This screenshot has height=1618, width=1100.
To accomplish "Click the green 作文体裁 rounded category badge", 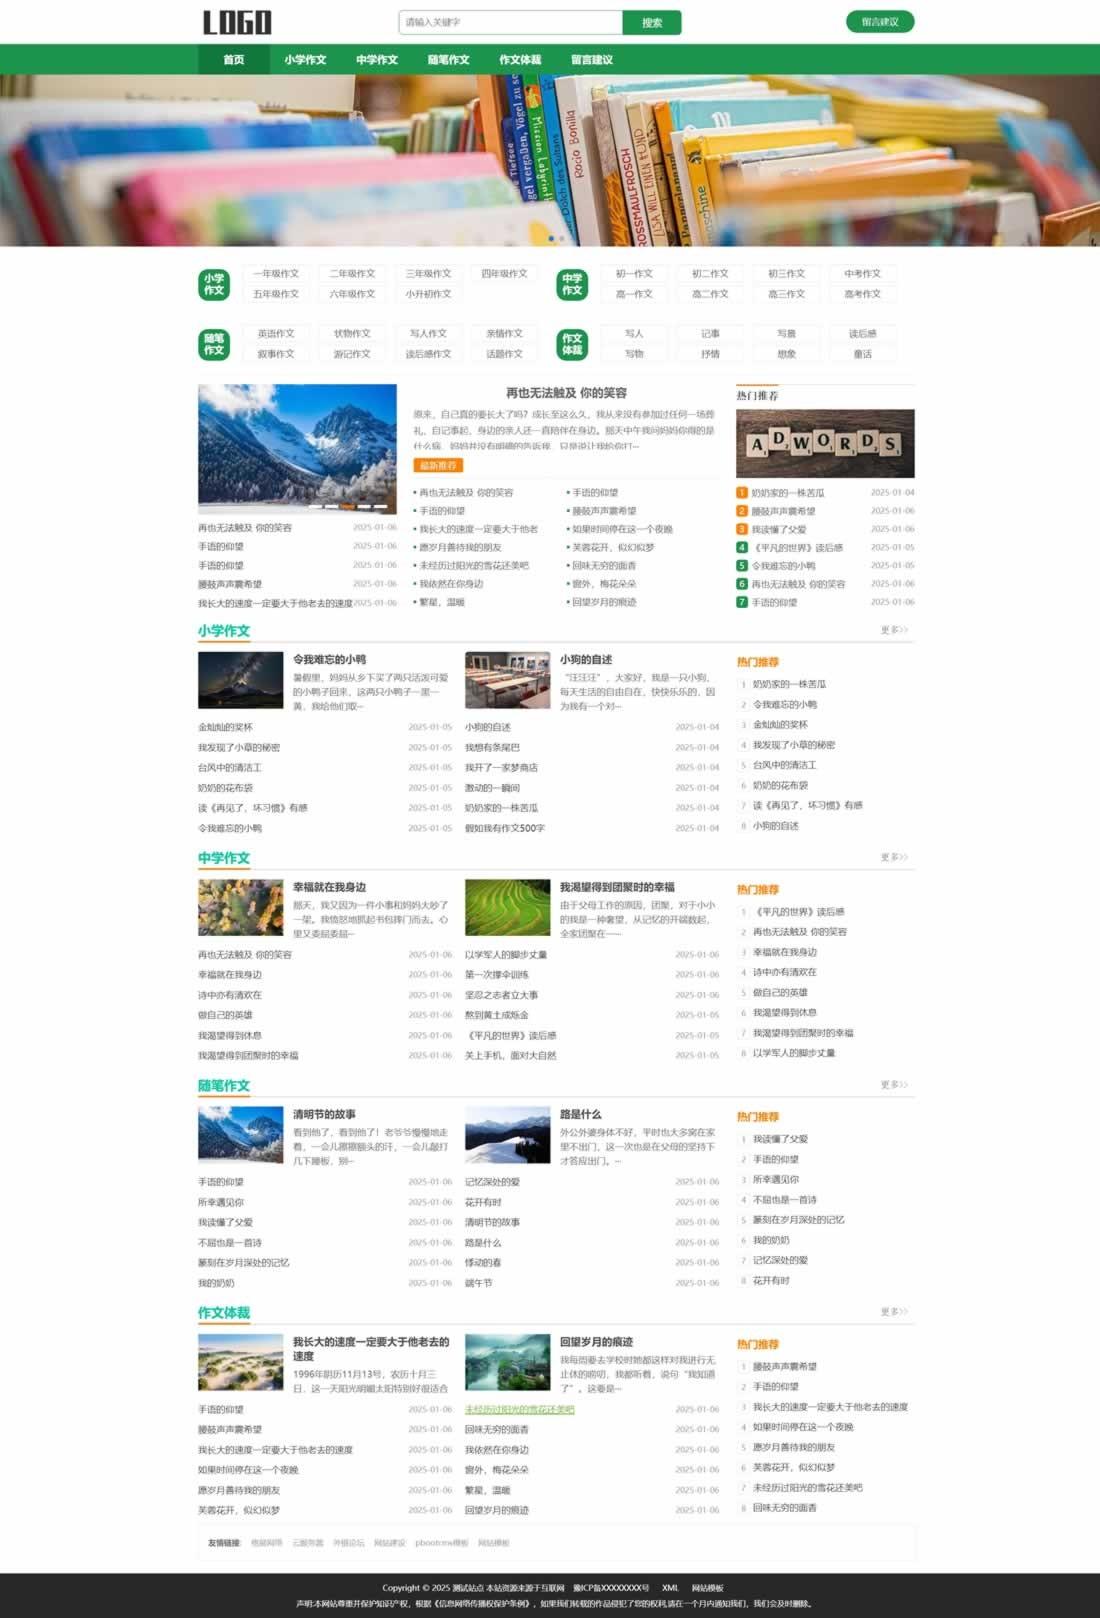I will coord(572,344).
